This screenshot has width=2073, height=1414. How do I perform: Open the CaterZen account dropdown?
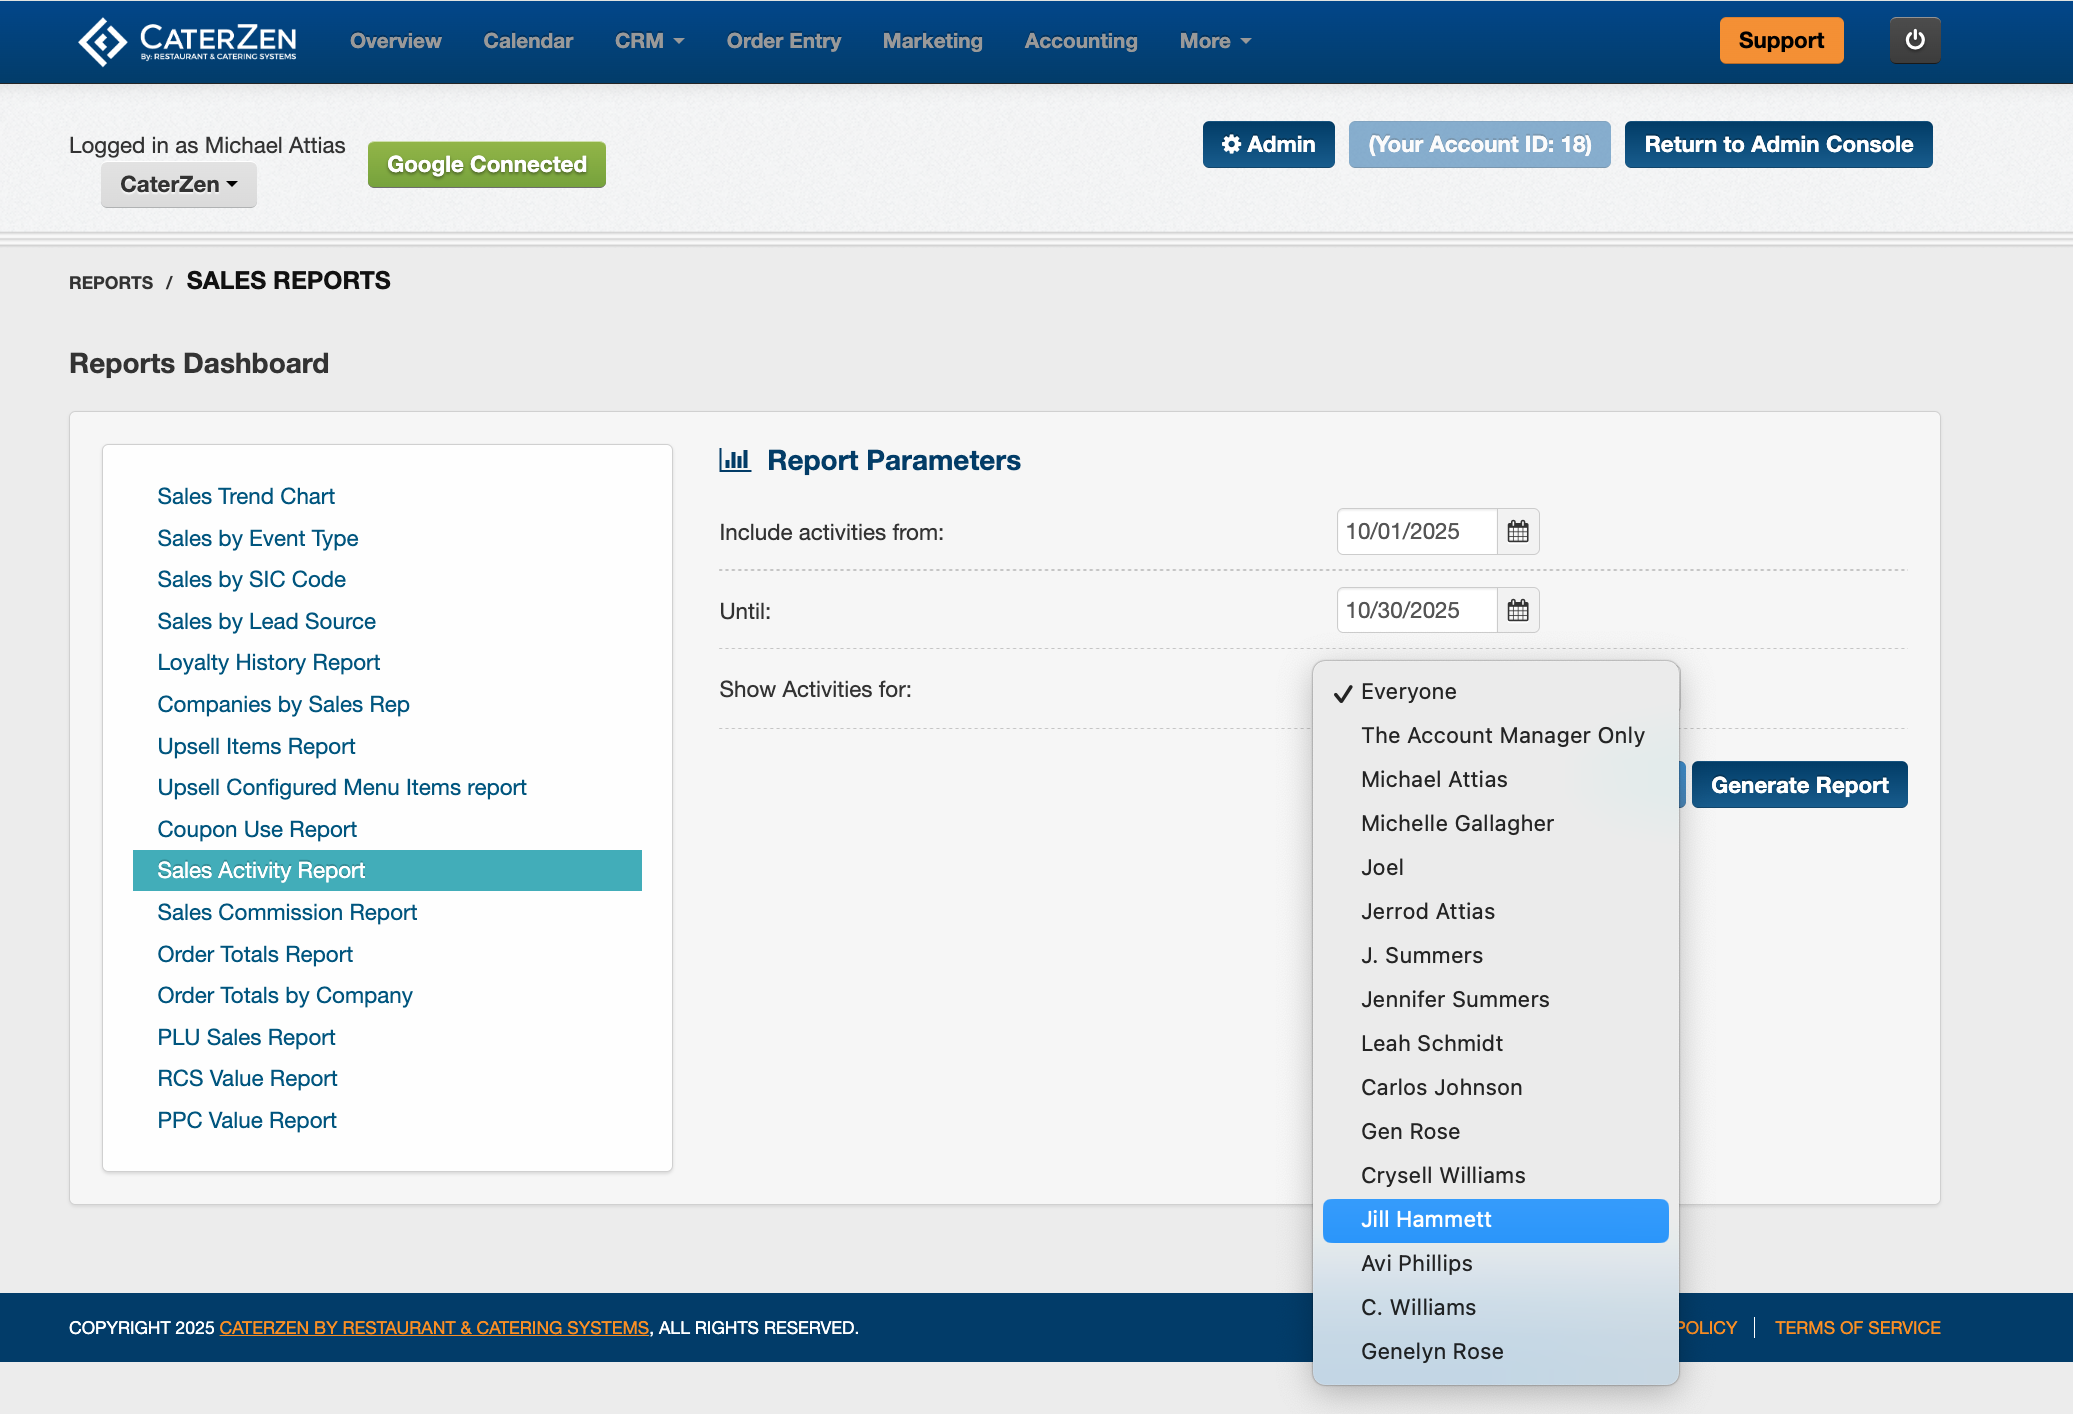[178, 185]
